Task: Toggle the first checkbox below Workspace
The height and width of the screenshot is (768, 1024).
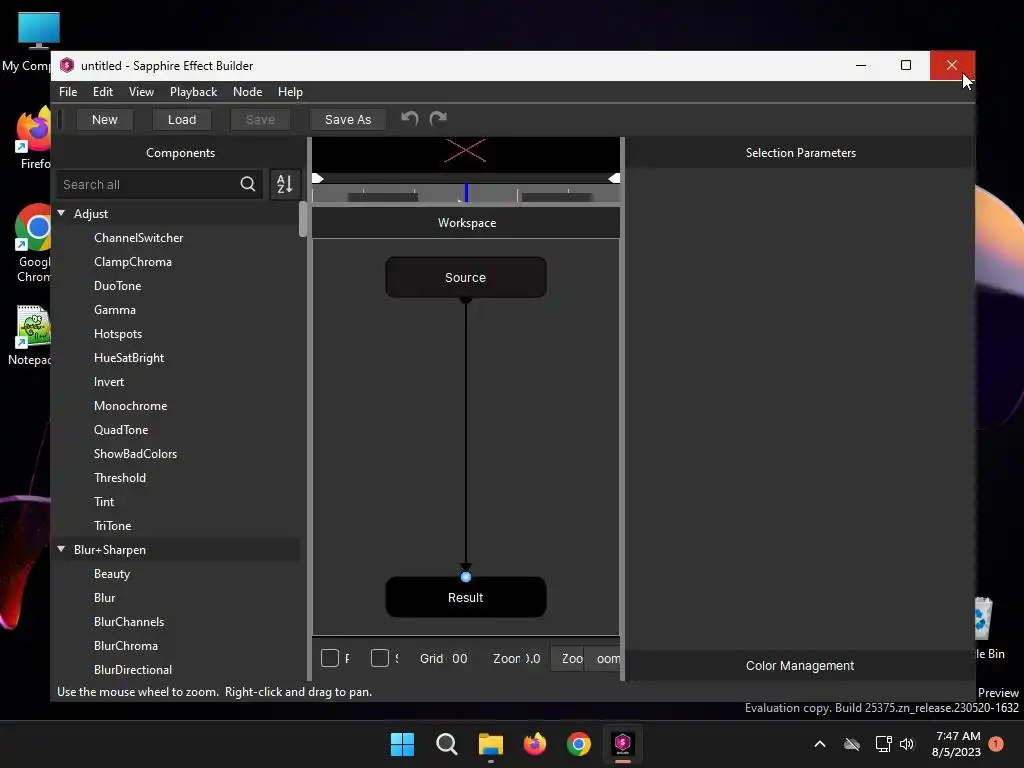Action: [330, 658]
